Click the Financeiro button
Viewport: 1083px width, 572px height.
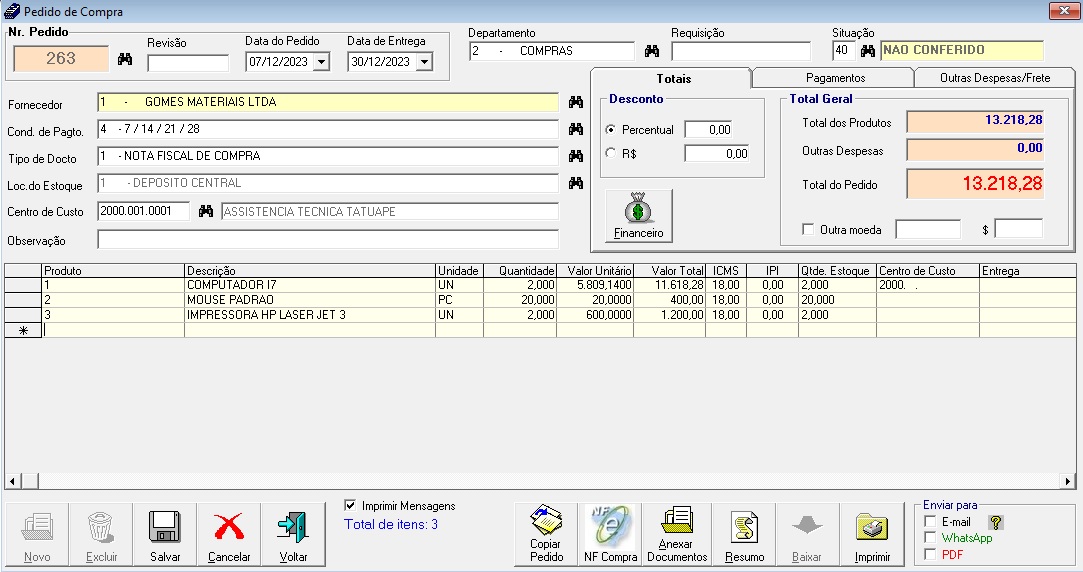click(638, 216)
